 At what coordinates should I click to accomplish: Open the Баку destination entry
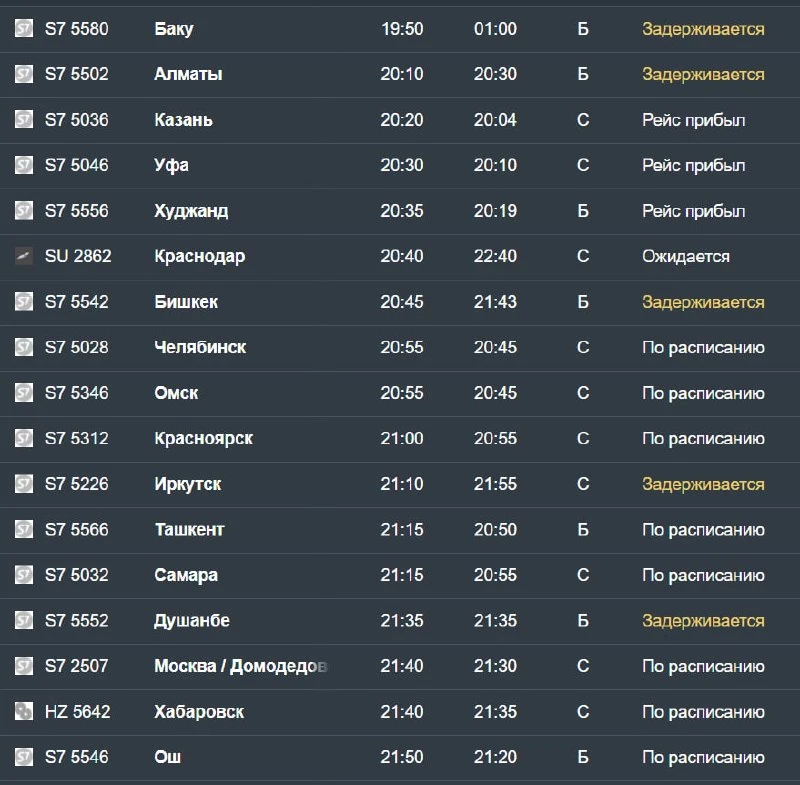tap(174, 29)
